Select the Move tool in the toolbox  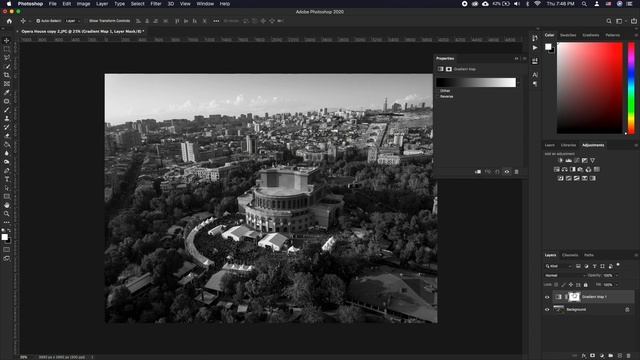[7, 40]
